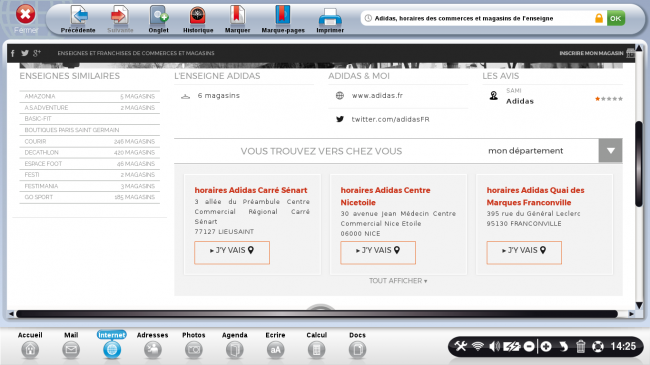This screenshot has height=365, width=650.
Task: Click the speaker volume icon
Action: [494, 346]
